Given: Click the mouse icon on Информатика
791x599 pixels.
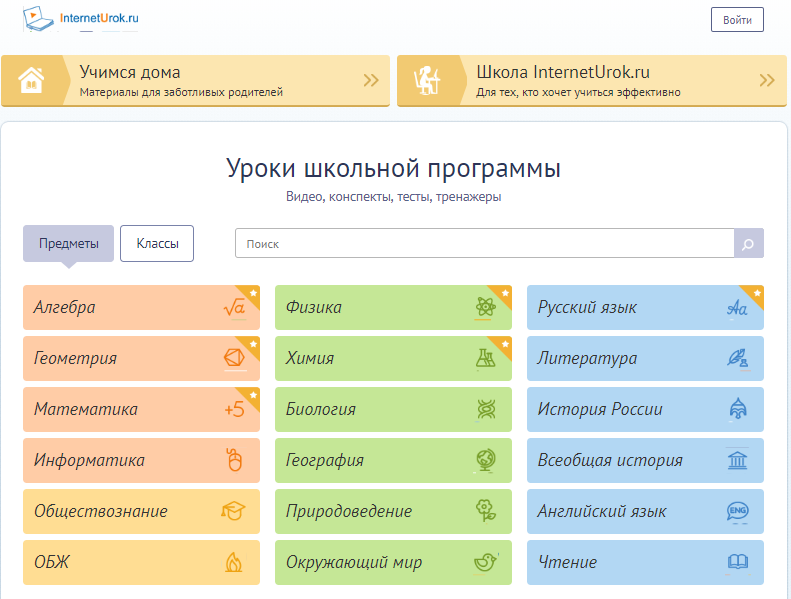Looking at the screenshot, I should 235,460.
